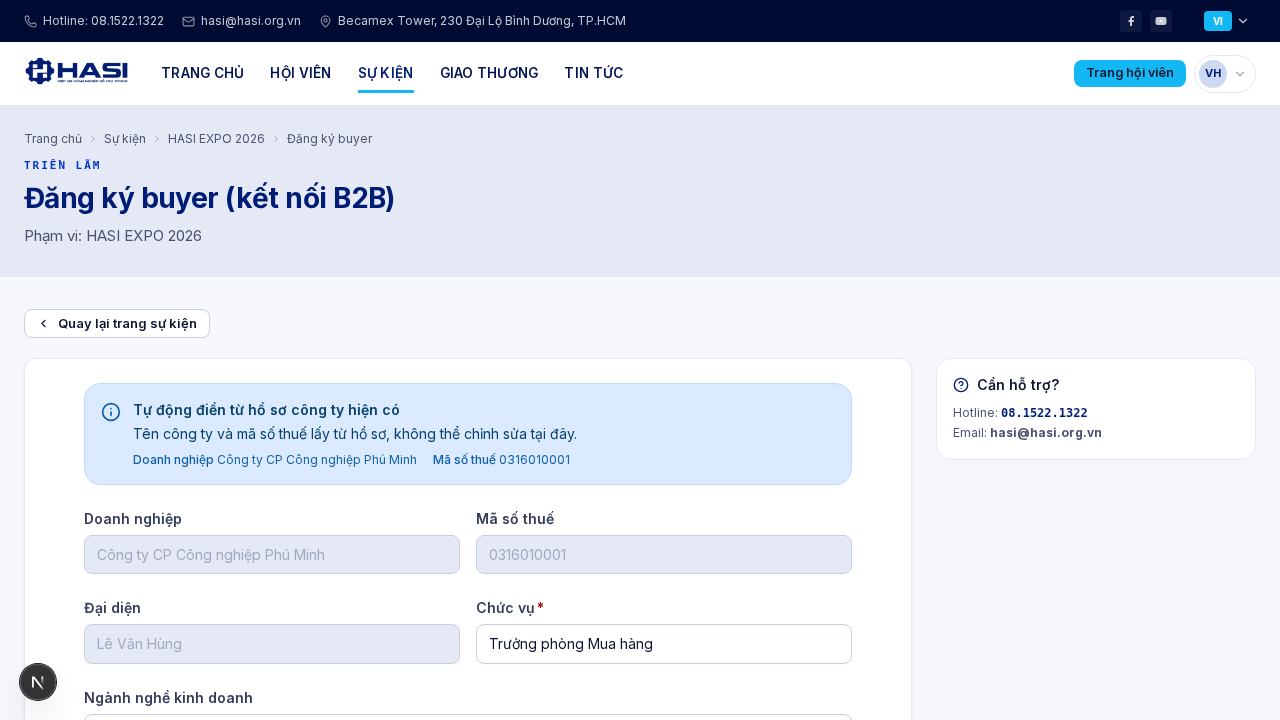
Task: Open the YouTube social icon
Action: click(x=1161, y=21)
